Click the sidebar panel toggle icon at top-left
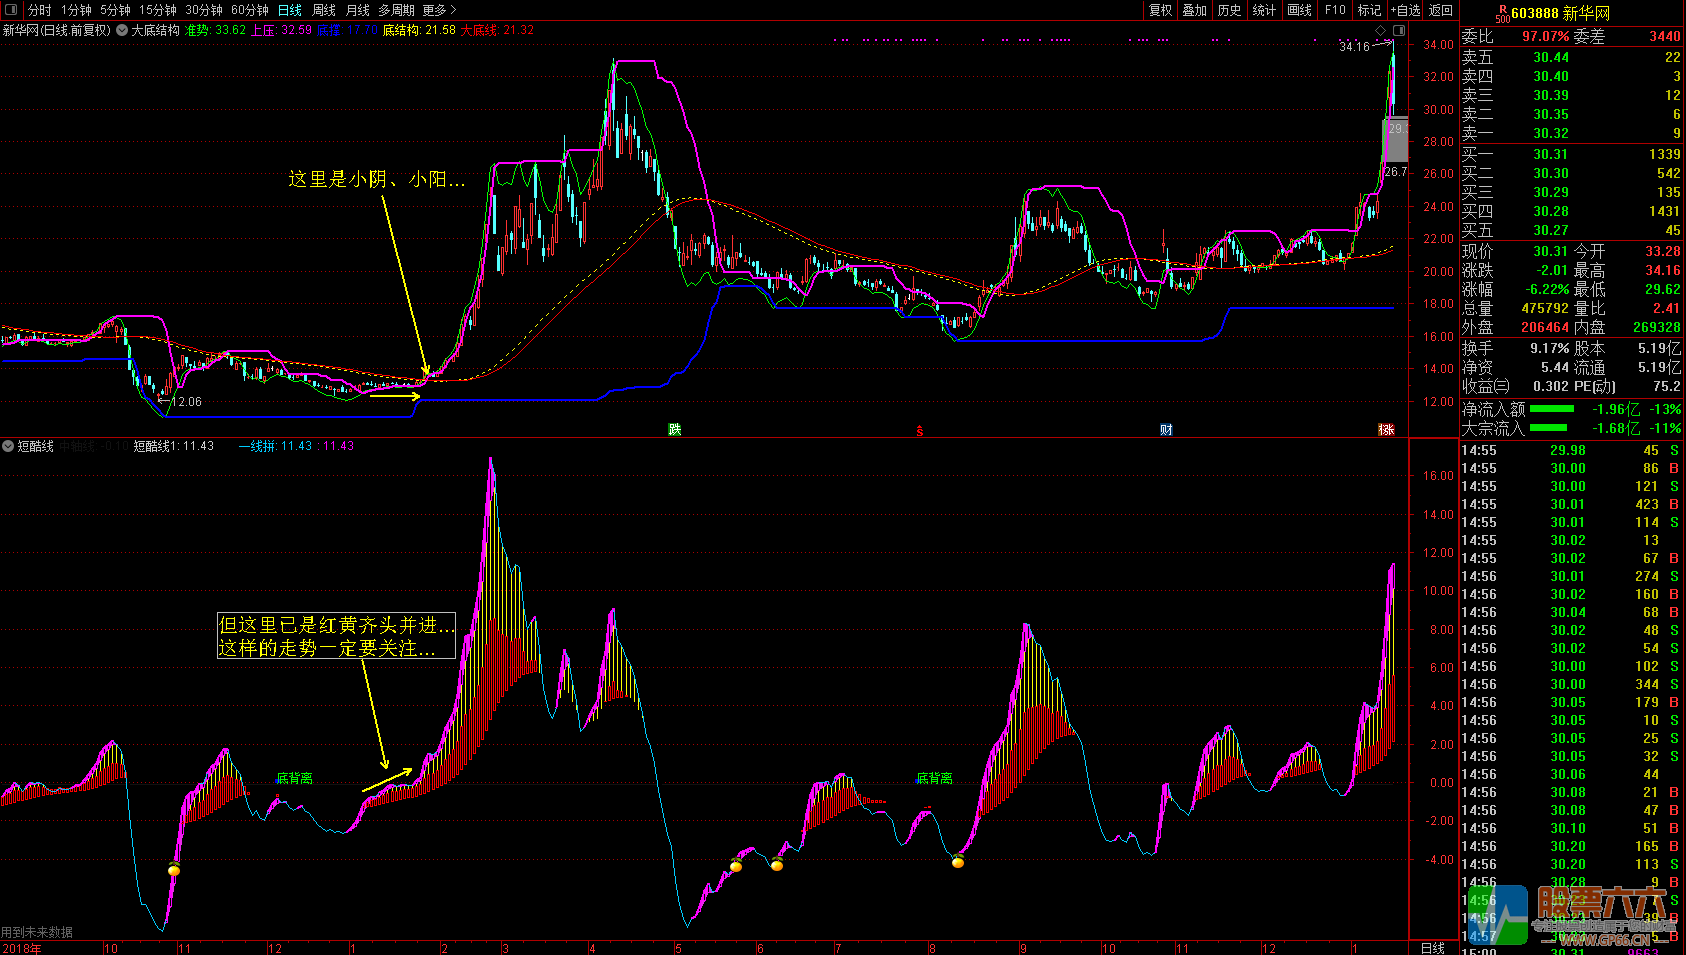 [11, 10]
